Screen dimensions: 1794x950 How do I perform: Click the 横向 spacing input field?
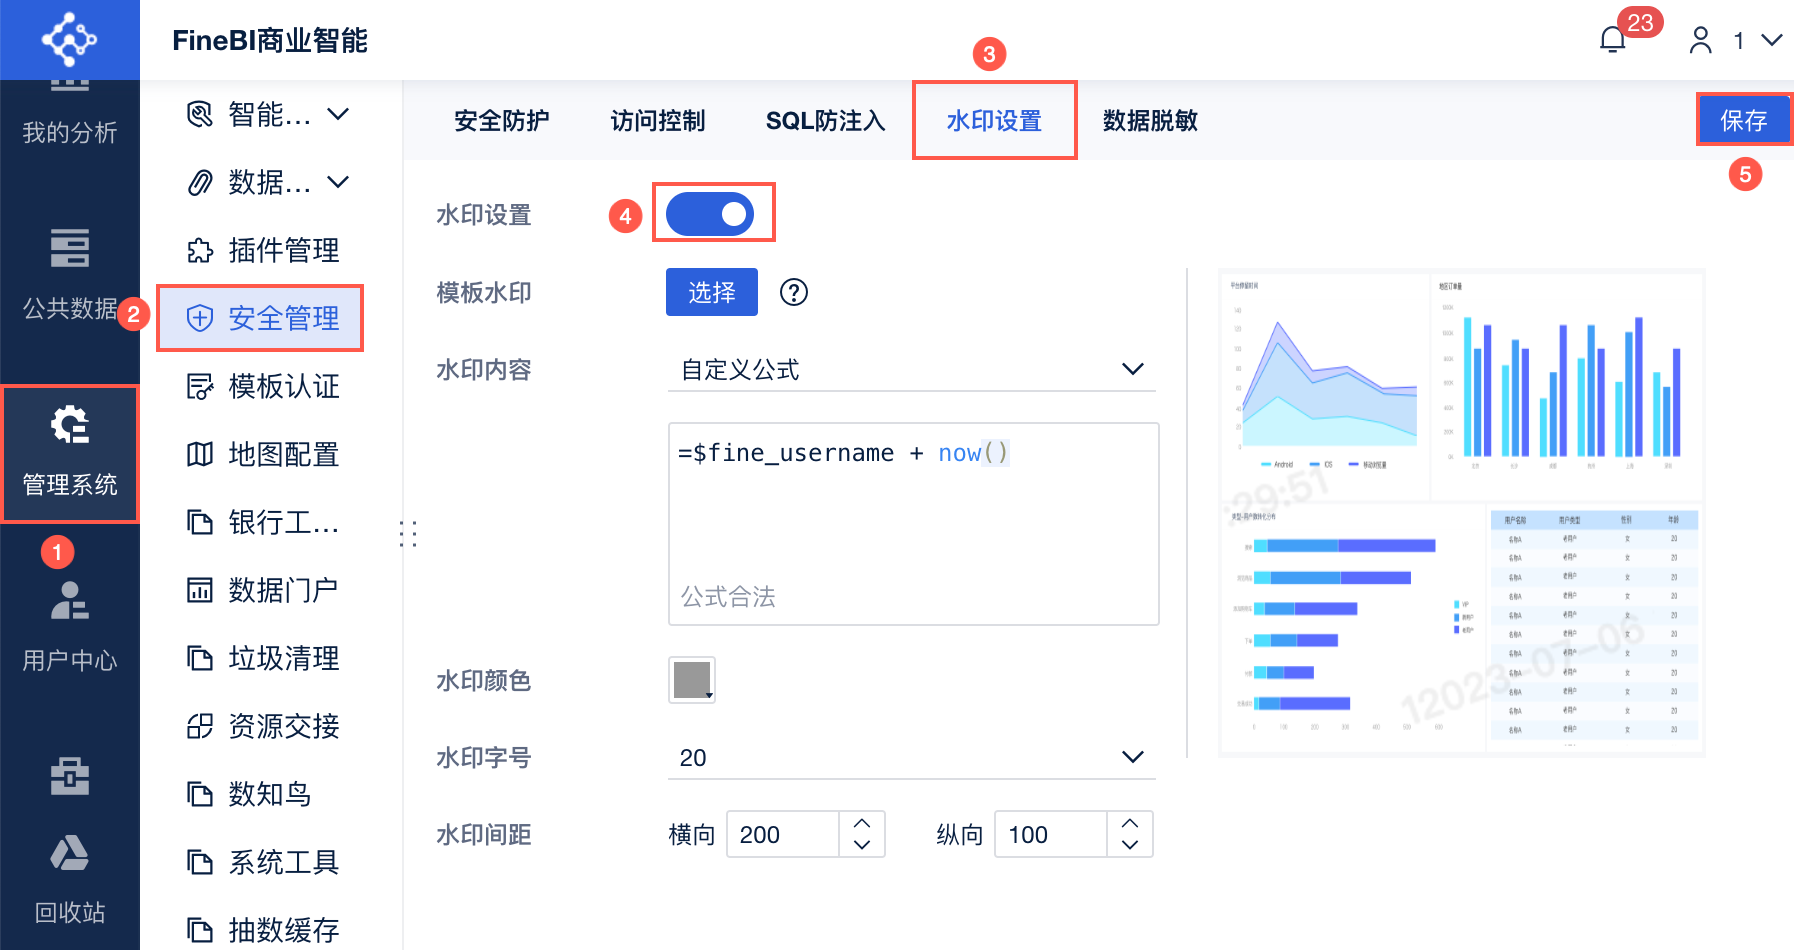click(x=783, y=834)
